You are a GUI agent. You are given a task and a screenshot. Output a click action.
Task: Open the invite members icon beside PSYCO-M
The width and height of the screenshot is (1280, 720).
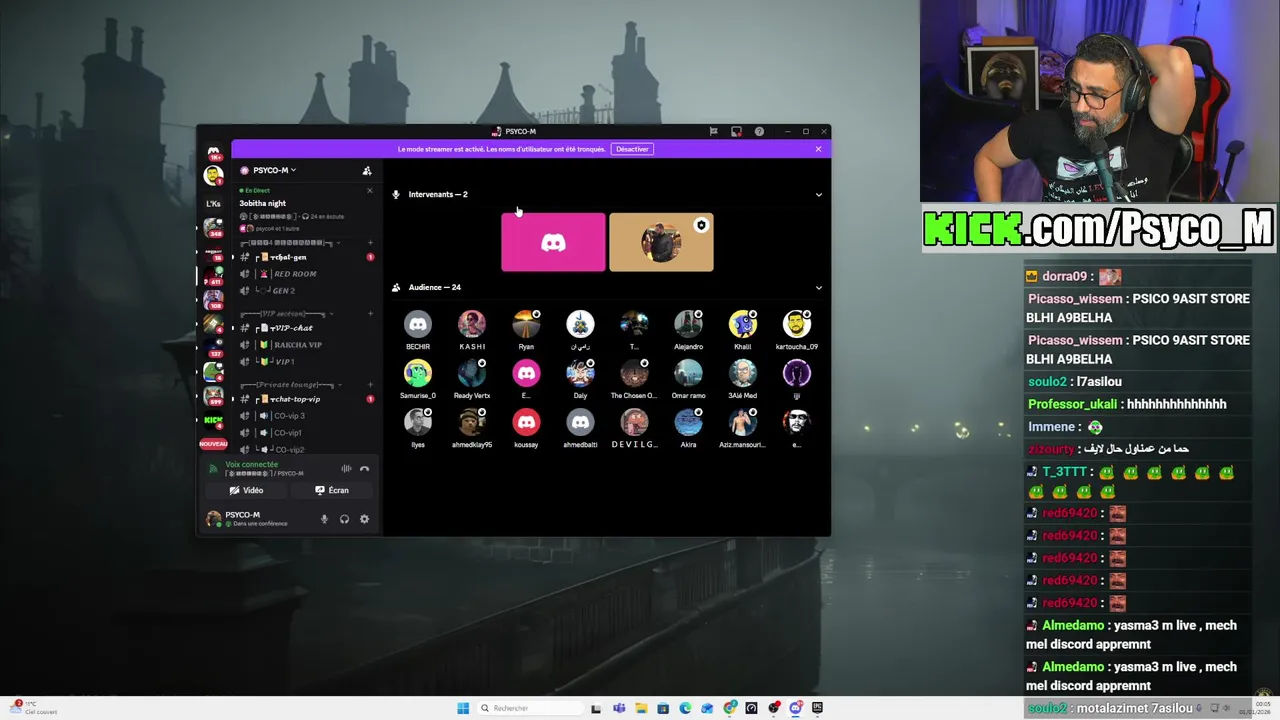(x=367, y=170)
